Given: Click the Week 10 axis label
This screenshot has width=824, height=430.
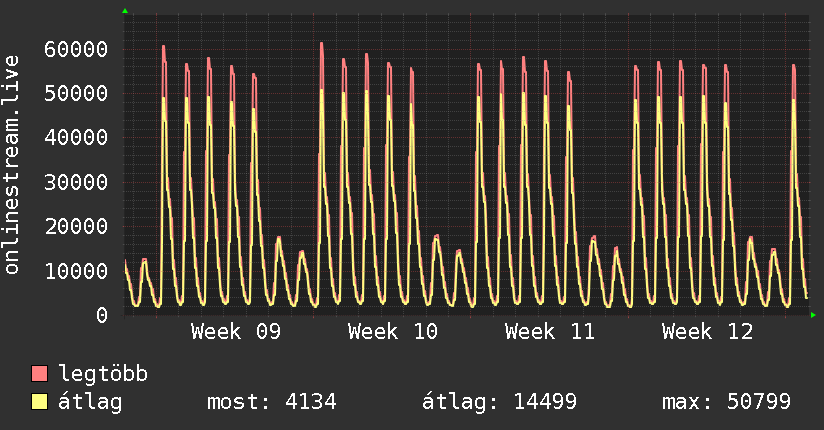Looking at the screenshot, I should click(393, 332).
